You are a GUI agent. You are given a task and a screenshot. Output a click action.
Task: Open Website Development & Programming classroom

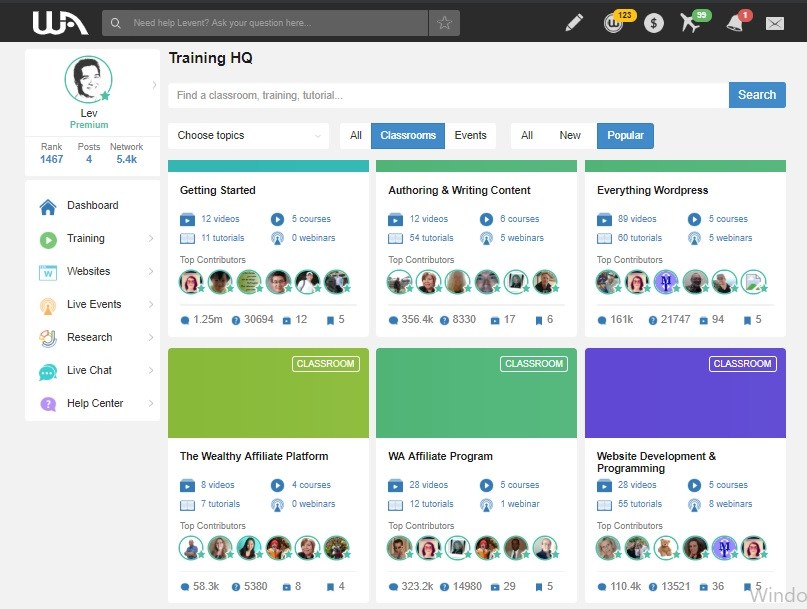pyautogui.click(x=656, y=462)
